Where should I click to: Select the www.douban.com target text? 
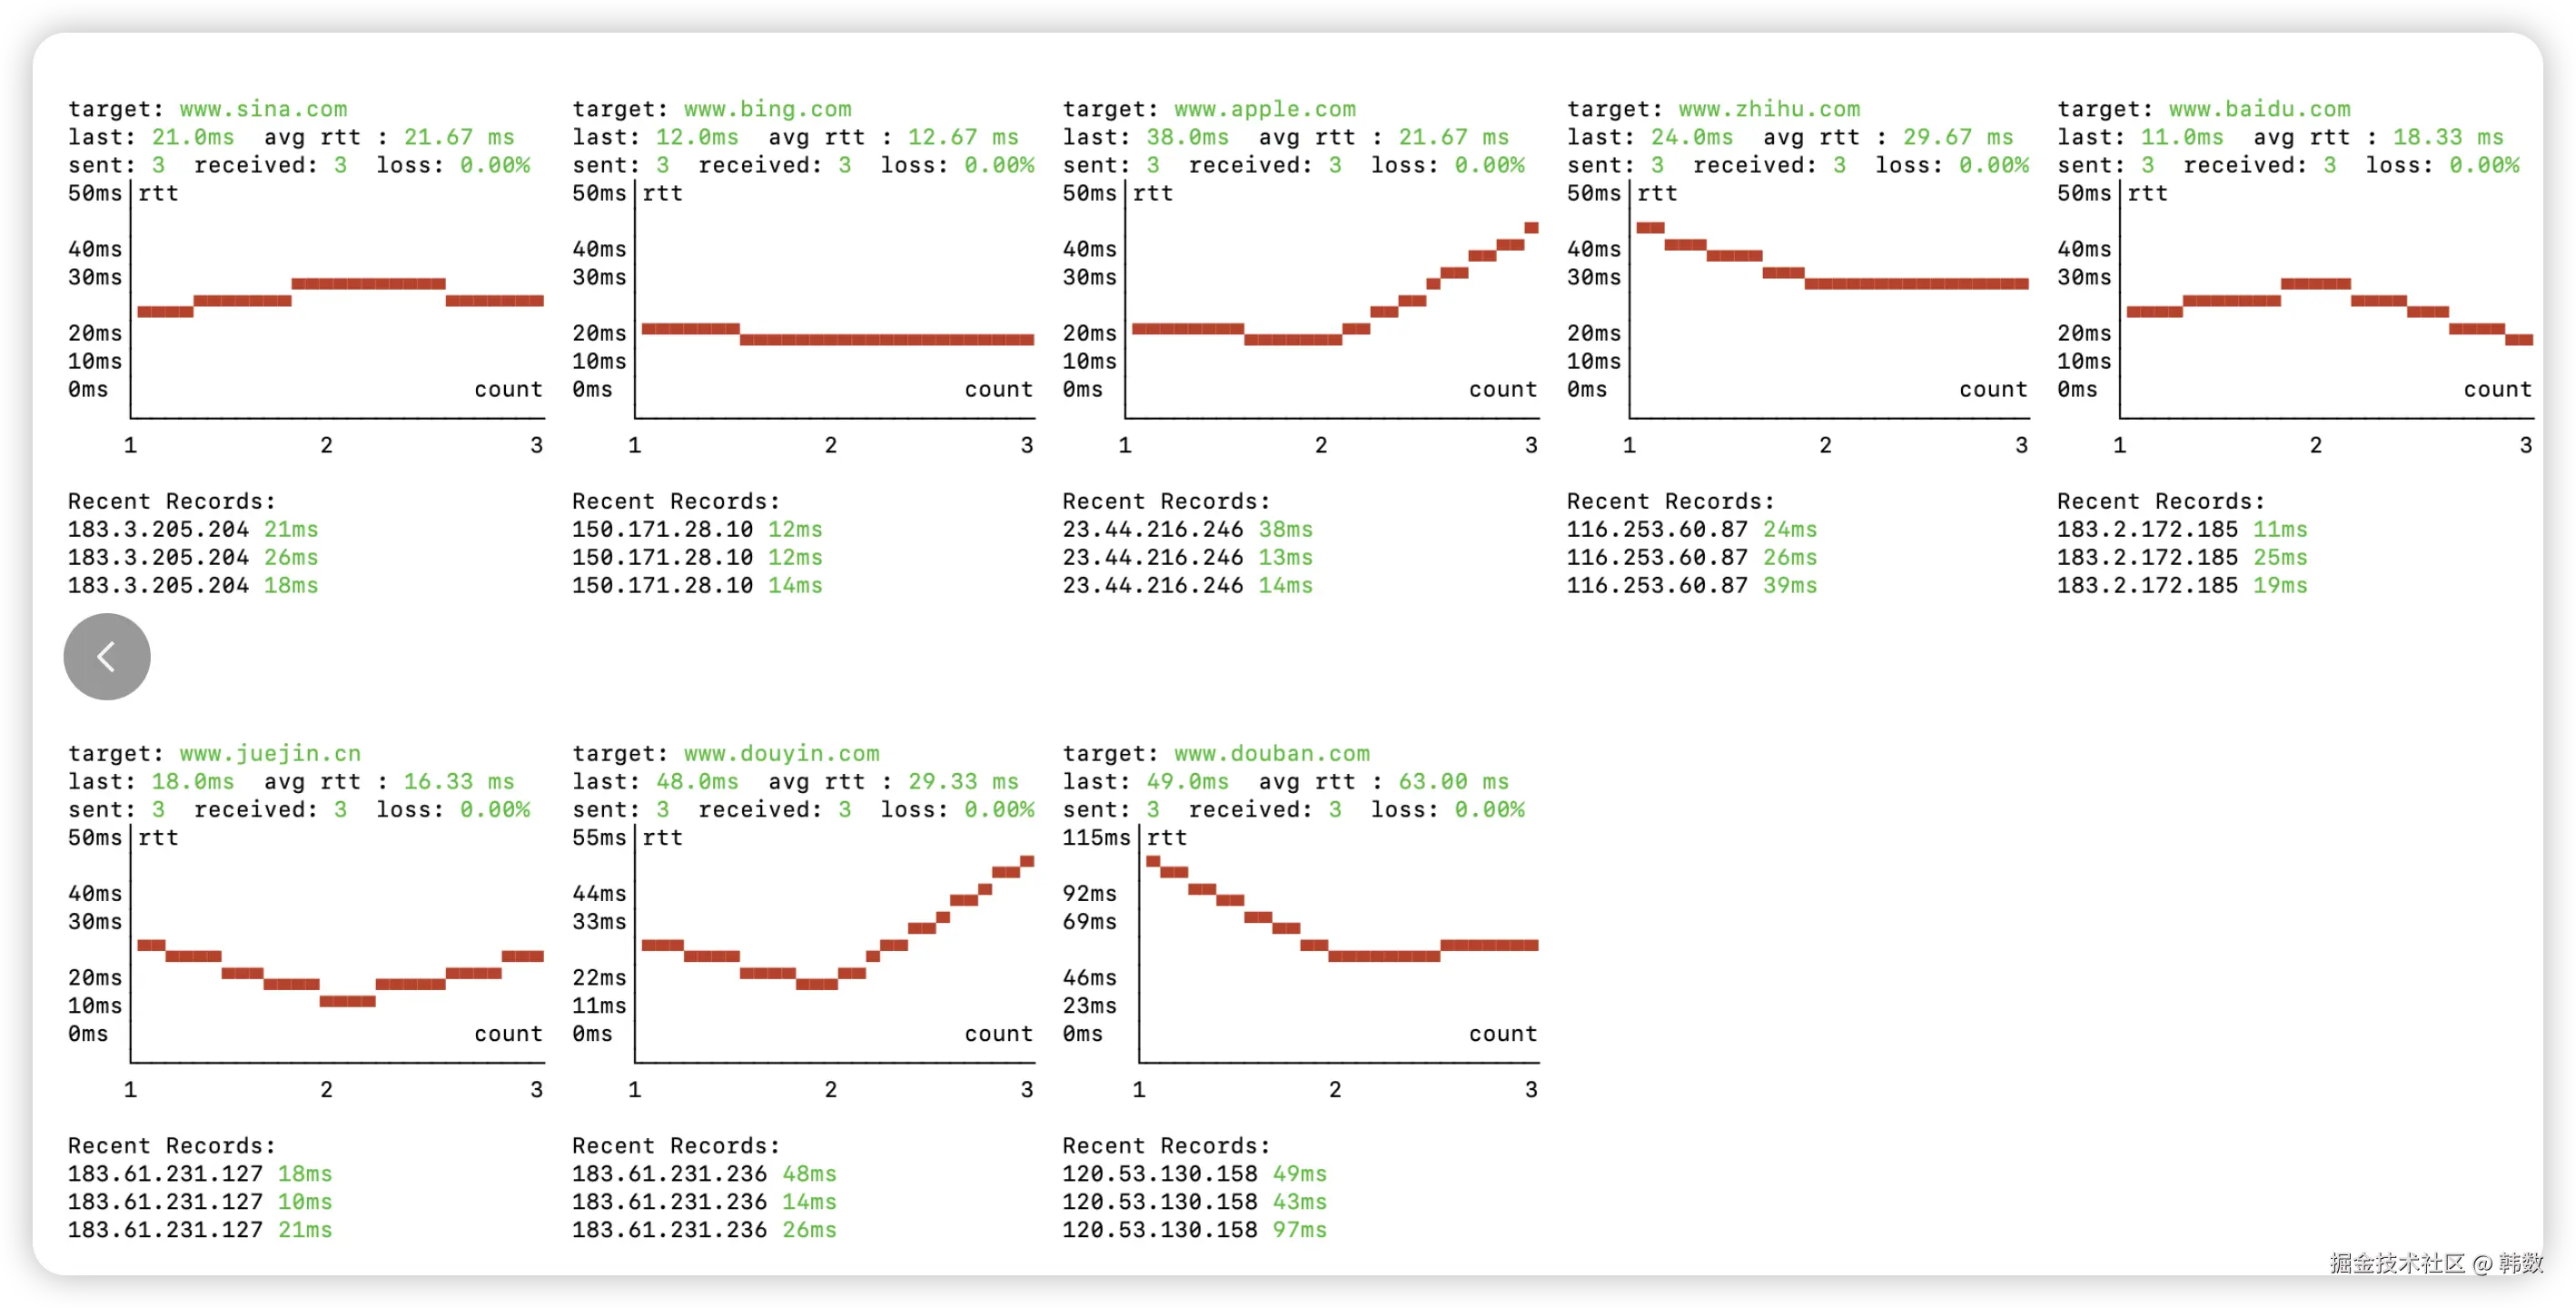pos(1271,753)
